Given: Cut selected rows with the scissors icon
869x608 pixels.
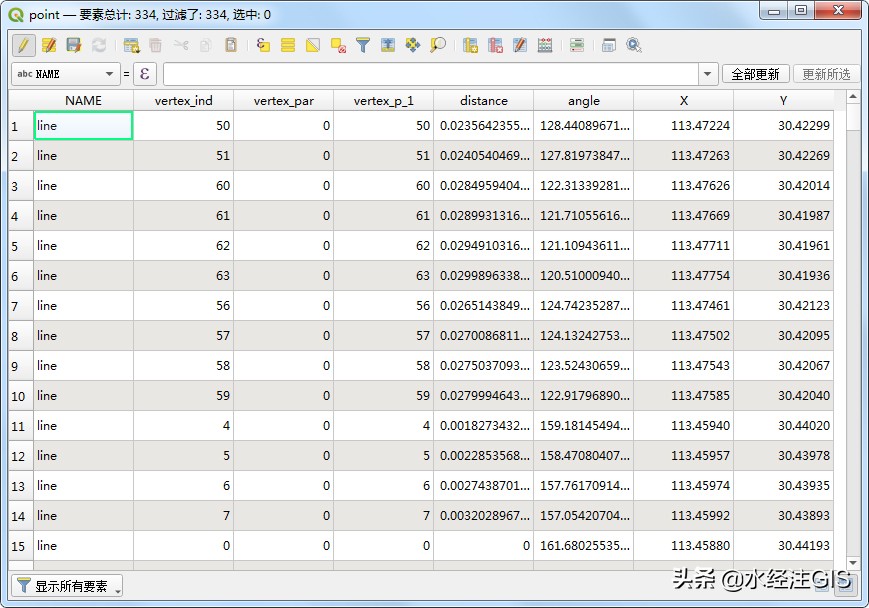Looking at the screenshot, I should [181, 45].
